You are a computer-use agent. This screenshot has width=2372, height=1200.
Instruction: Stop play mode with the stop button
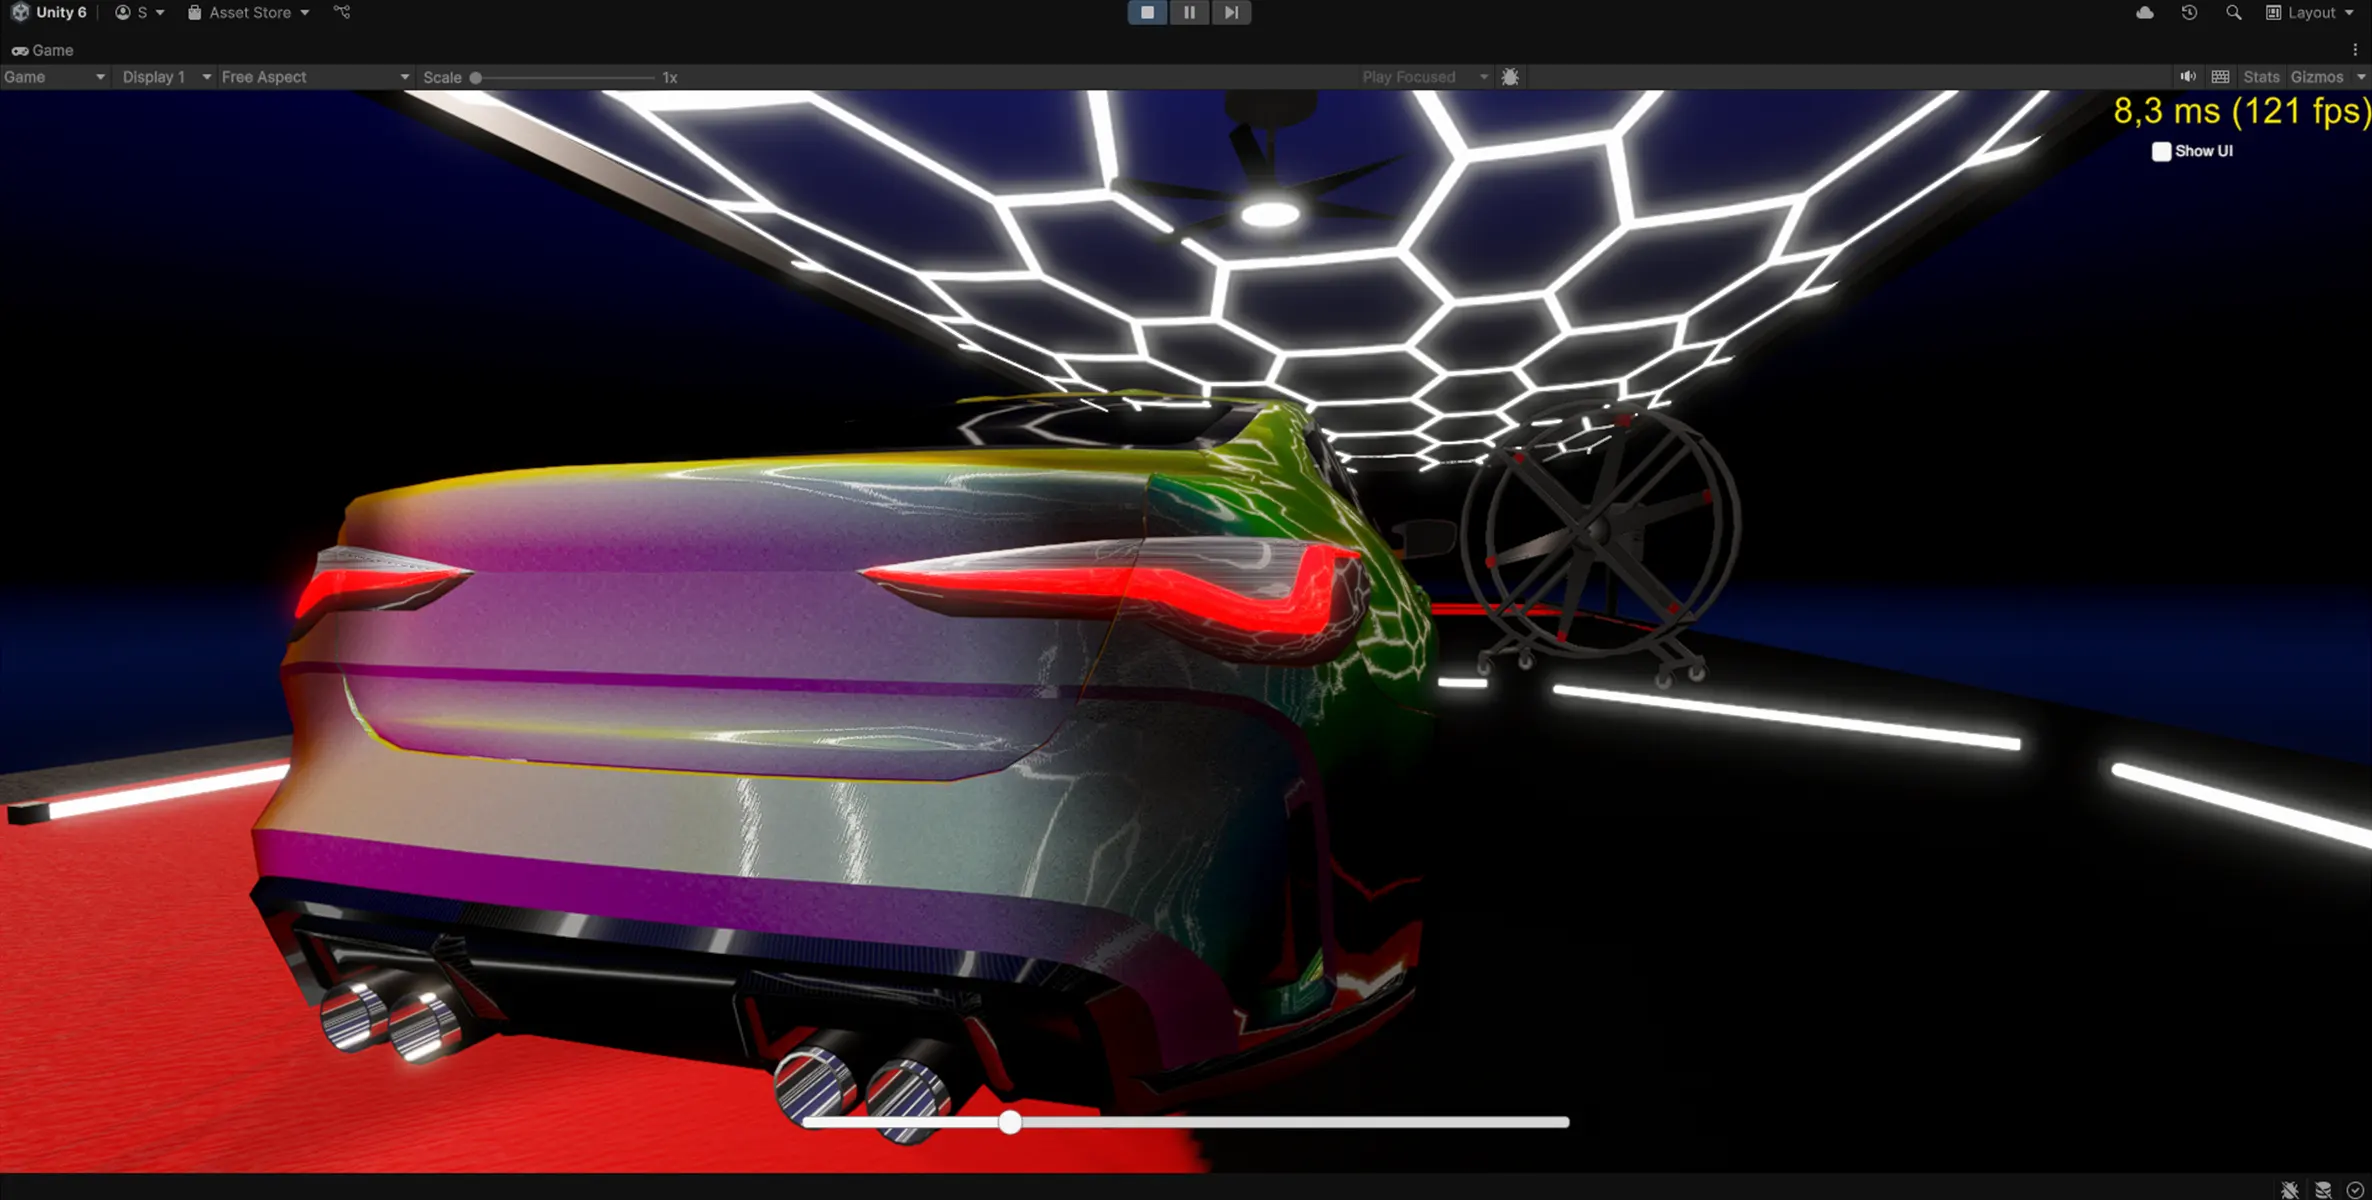coord(1147,12)
